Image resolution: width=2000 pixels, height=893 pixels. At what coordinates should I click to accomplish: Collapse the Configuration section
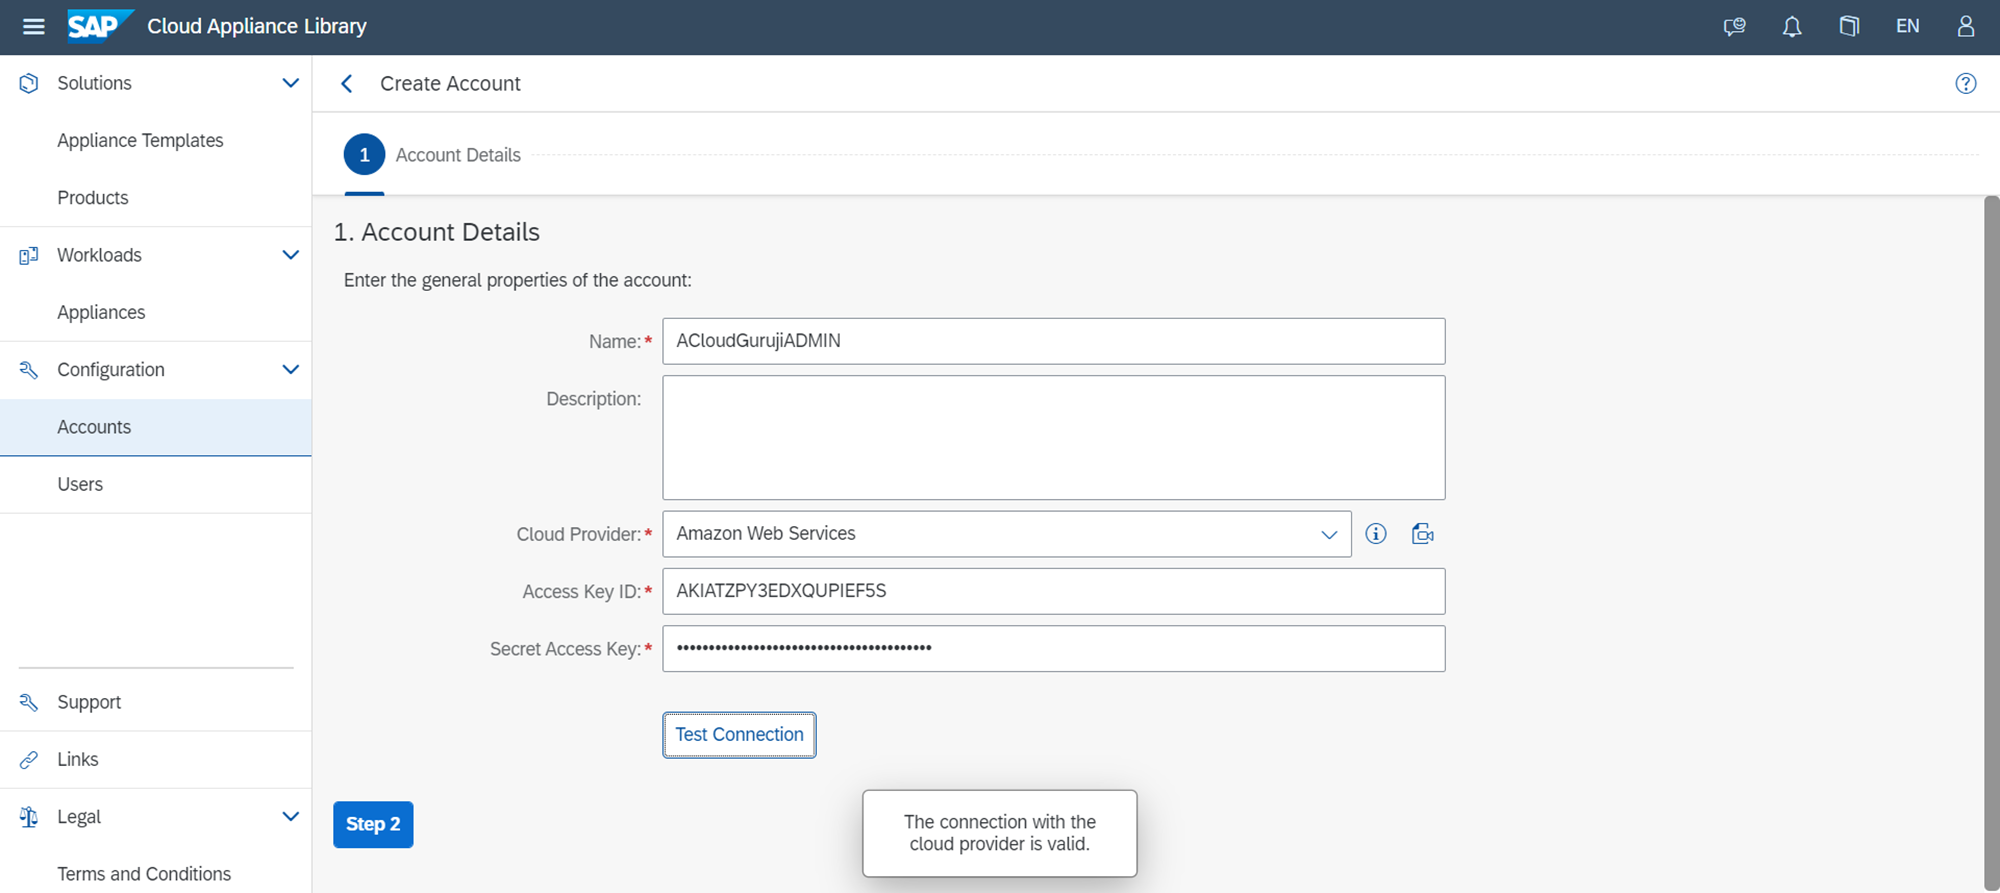290,370
